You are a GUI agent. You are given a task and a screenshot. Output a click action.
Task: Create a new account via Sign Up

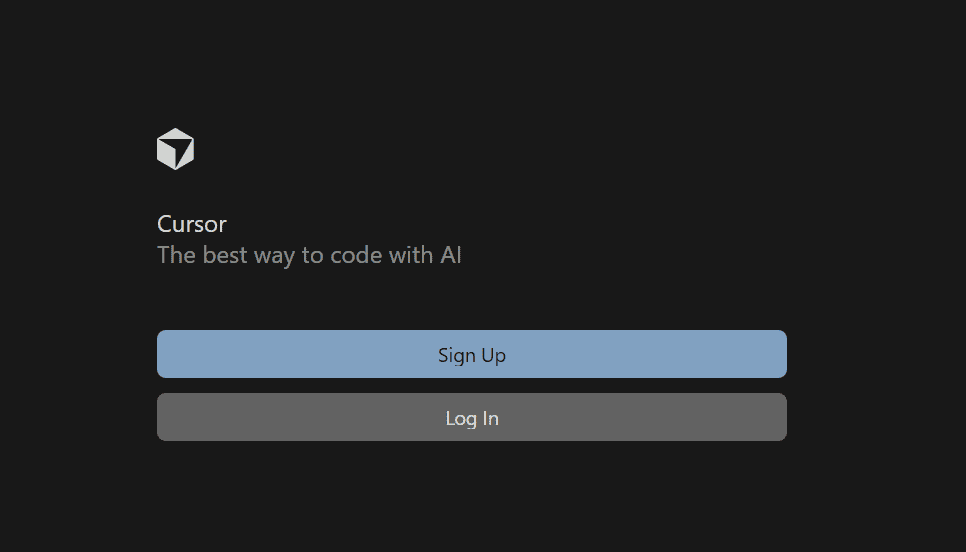click(x=471, y=354)
